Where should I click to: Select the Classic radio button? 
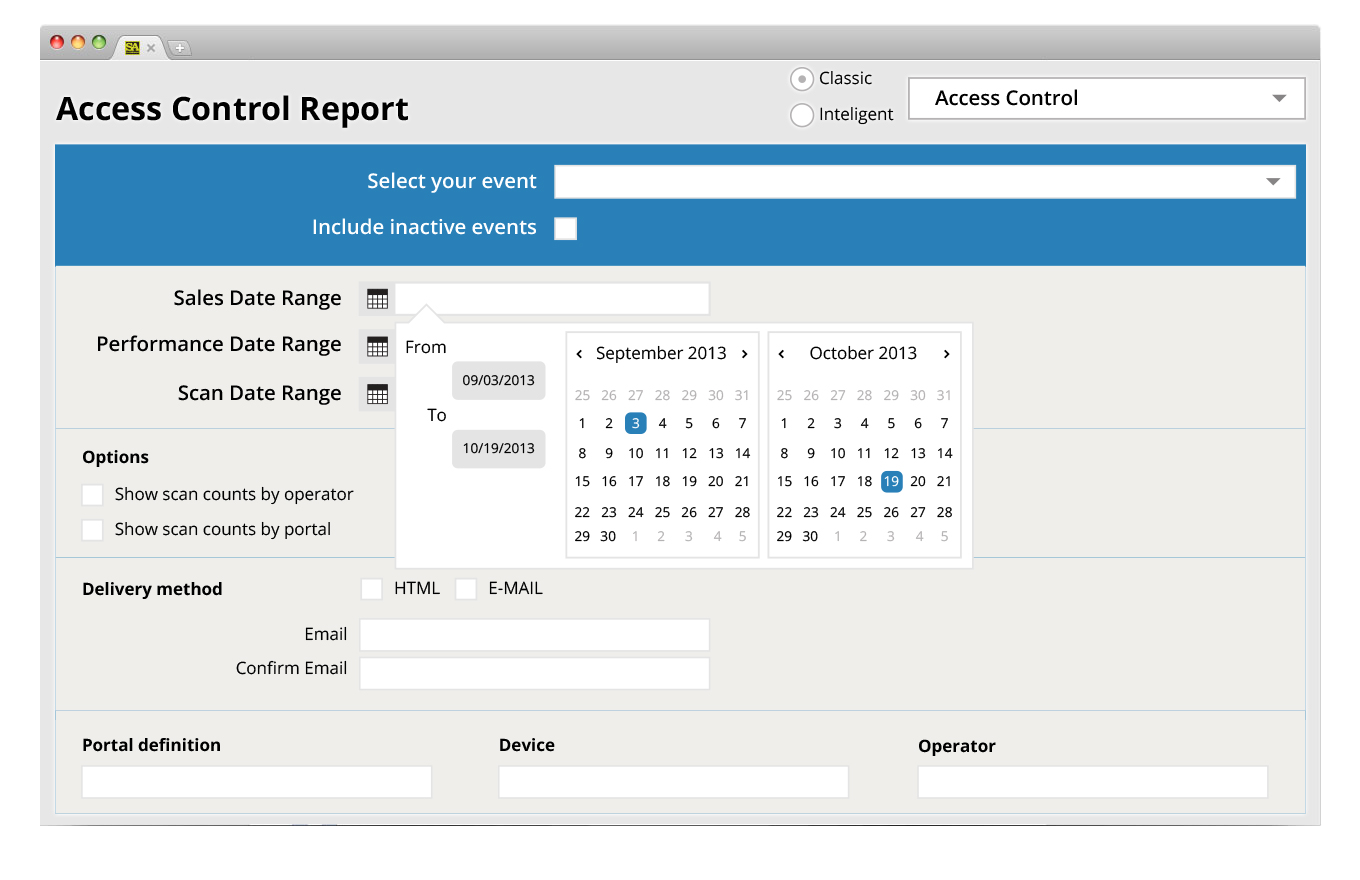(802, 78)
